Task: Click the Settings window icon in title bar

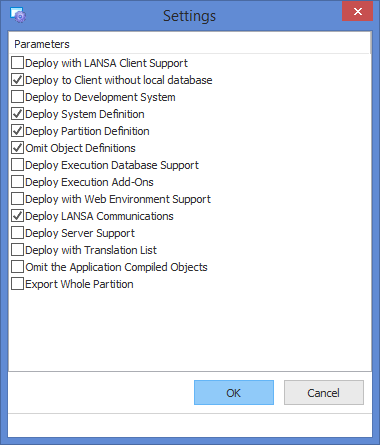Action: (18, 15)
